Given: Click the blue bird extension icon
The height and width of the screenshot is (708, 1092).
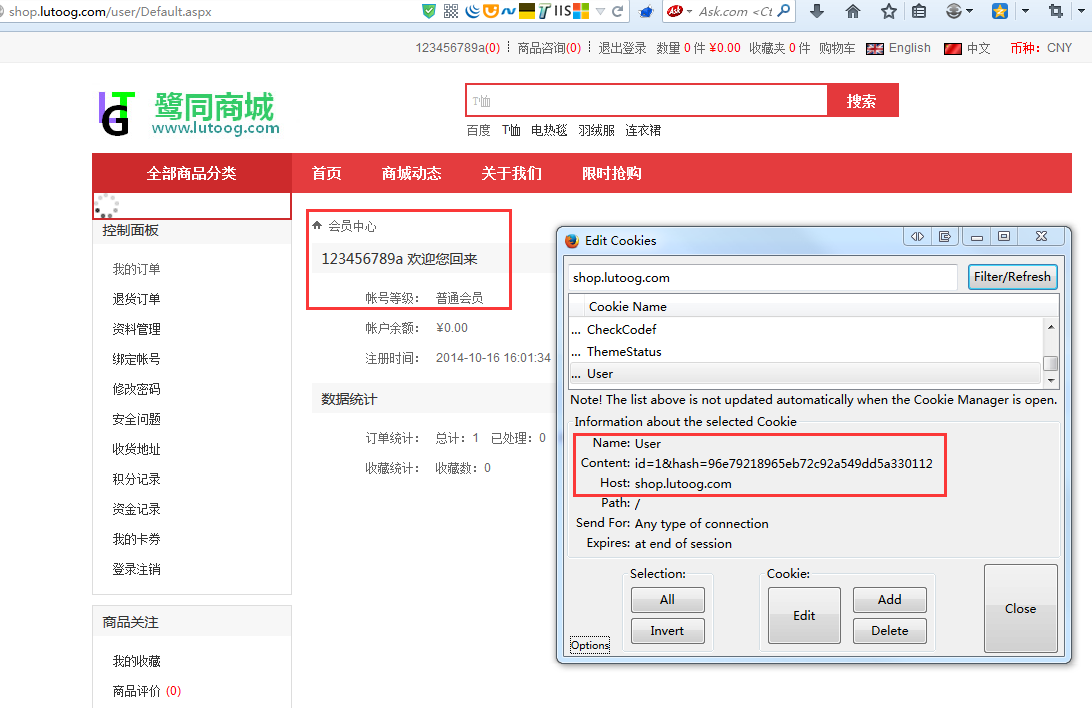Looking at the screenshot, I should [x=646, y=12].
